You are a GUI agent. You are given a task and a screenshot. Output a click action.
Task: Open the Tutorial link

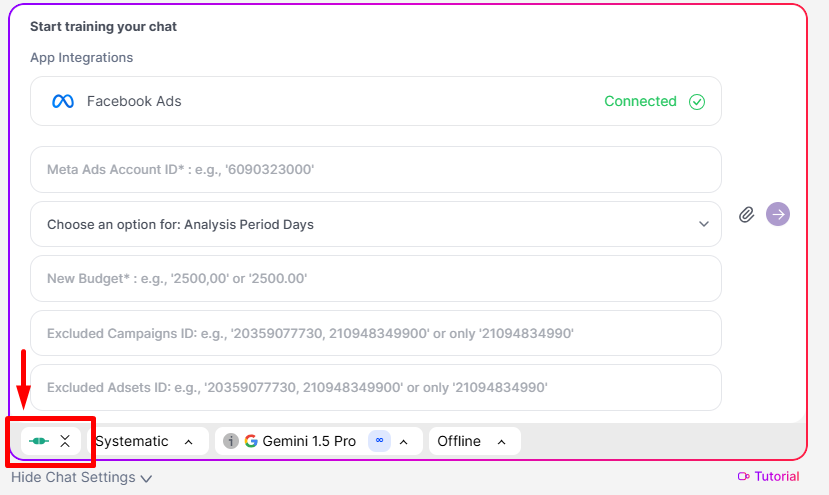pyautogui.click(x=769, y=476)
